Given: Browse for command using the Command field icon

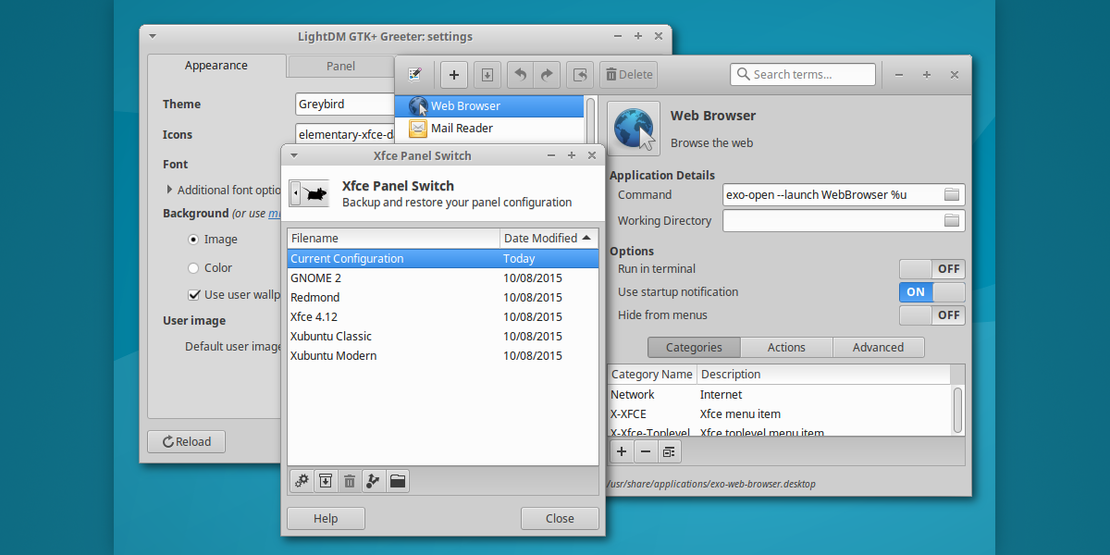Looking at the screenshot, I should tap(951, 194).
